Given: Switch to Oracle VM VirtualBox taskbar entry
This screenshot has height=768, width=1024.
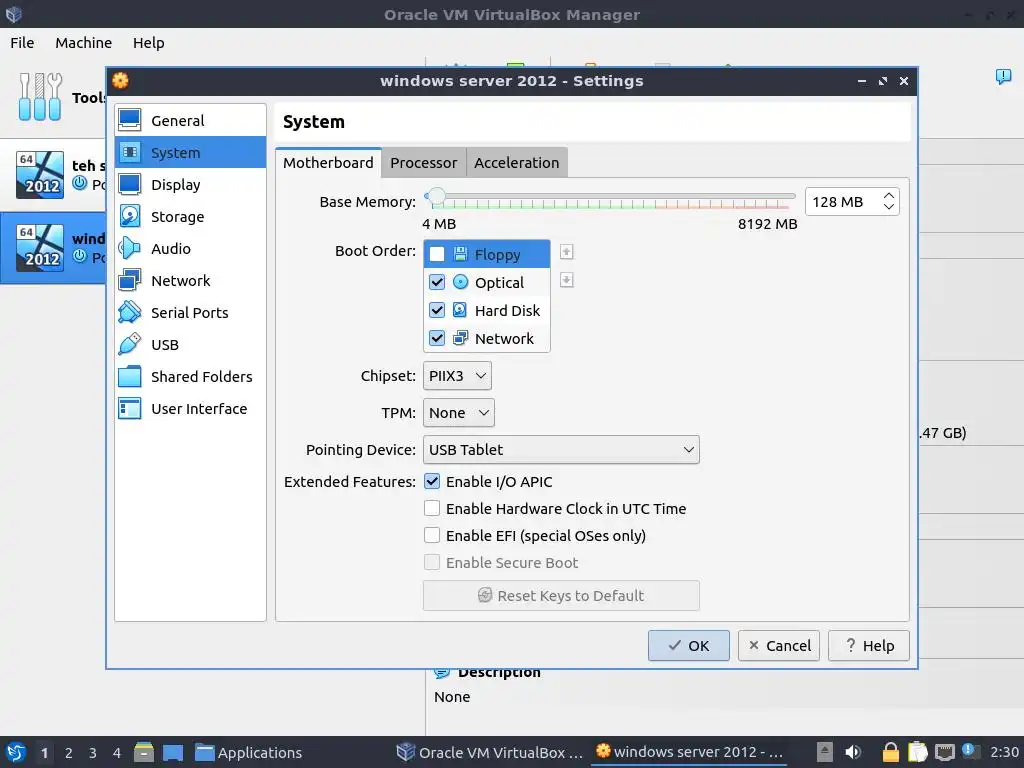Looking at the screenshot, I should pyautogui.click(x=490, y=752).
